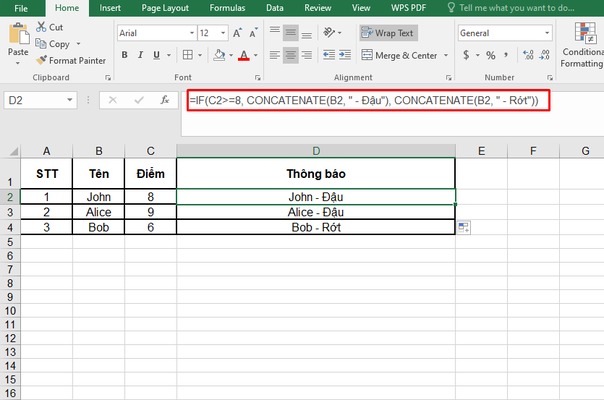Screen dimensions: 604x400
Task: Switch to the View tab
Action: click(x=361, y=8)
